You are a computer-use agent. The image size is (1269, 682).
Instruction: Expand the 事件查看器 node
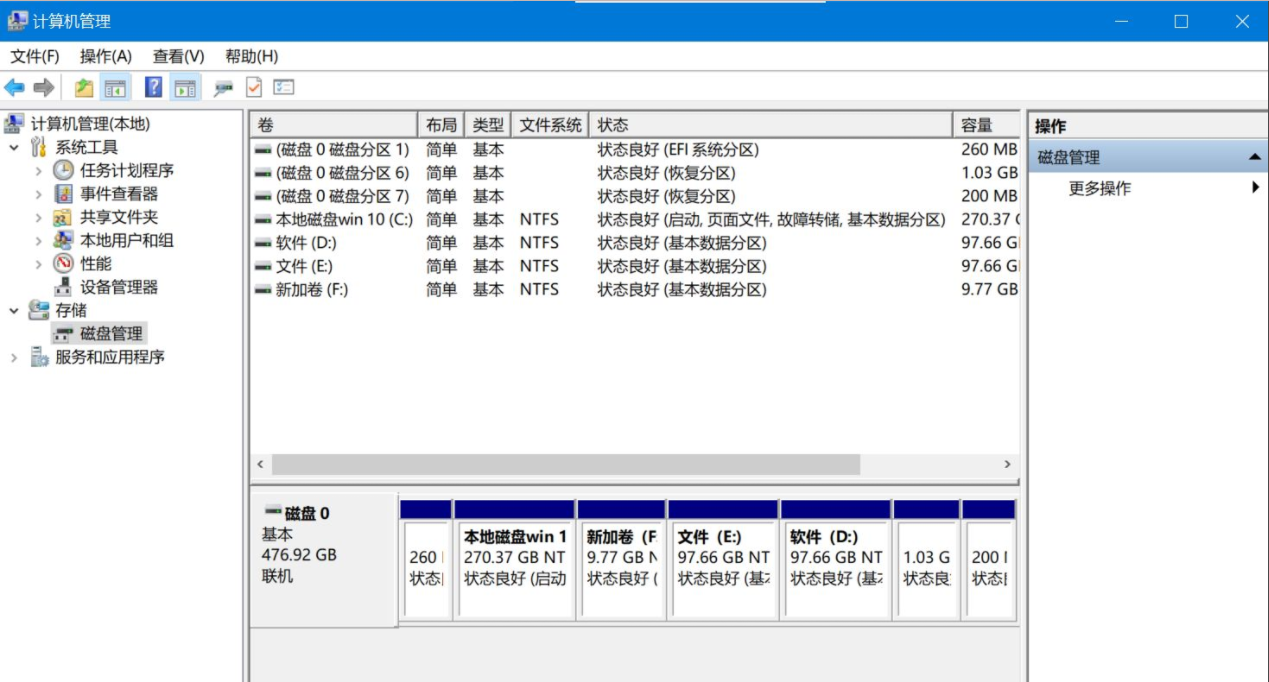coord(39,194)
